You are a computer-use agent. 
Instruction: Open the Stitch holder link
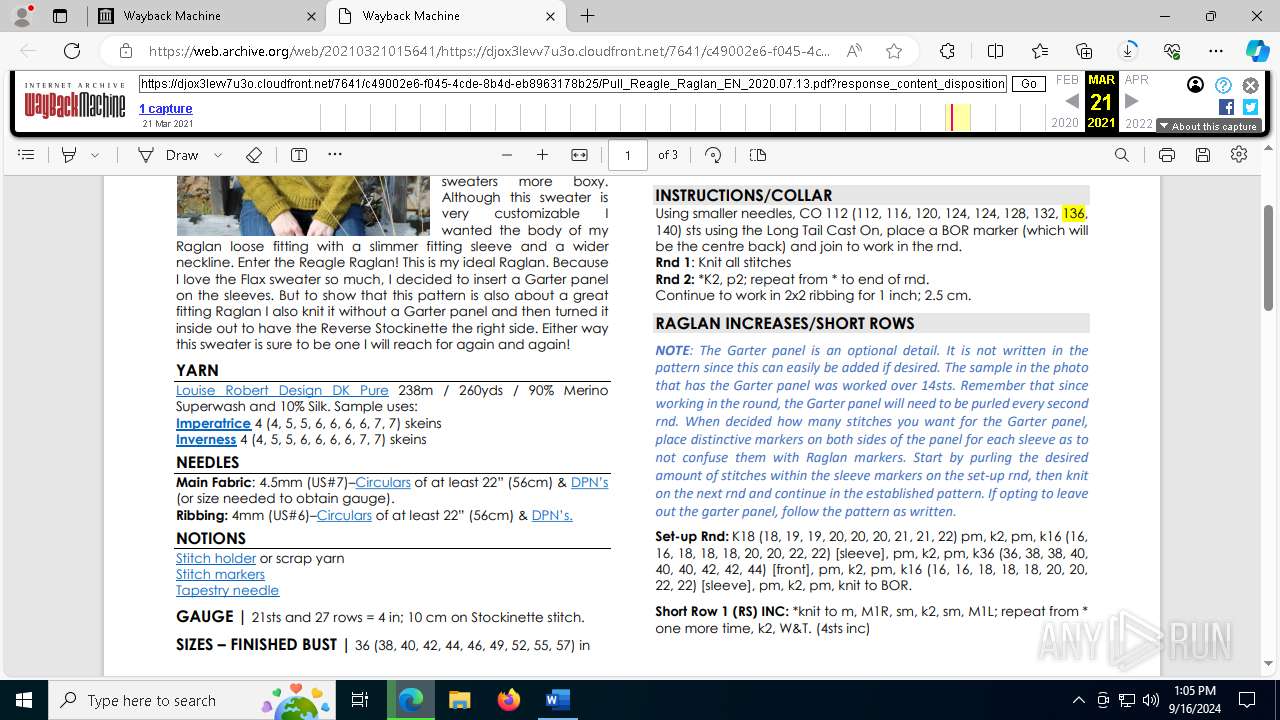[x=216, y=558]
